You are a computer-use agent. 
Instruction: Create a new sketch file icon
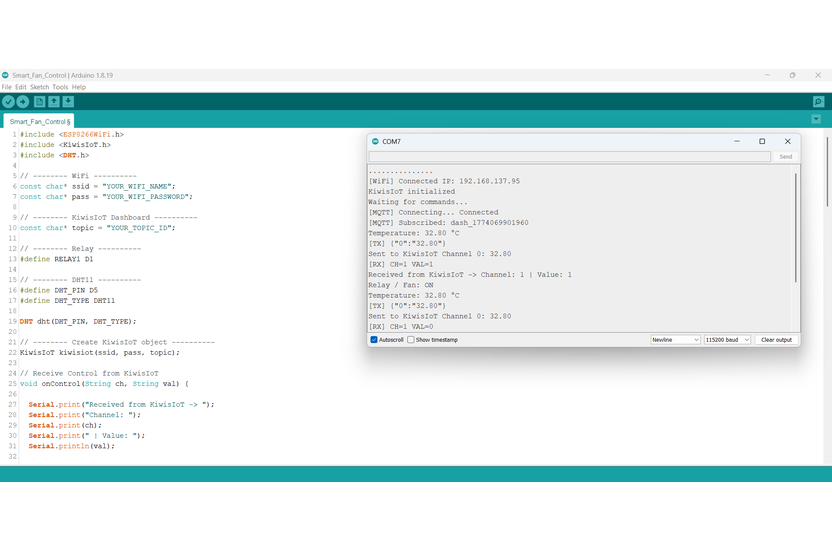pyautogui.click(x=39, y=101)
